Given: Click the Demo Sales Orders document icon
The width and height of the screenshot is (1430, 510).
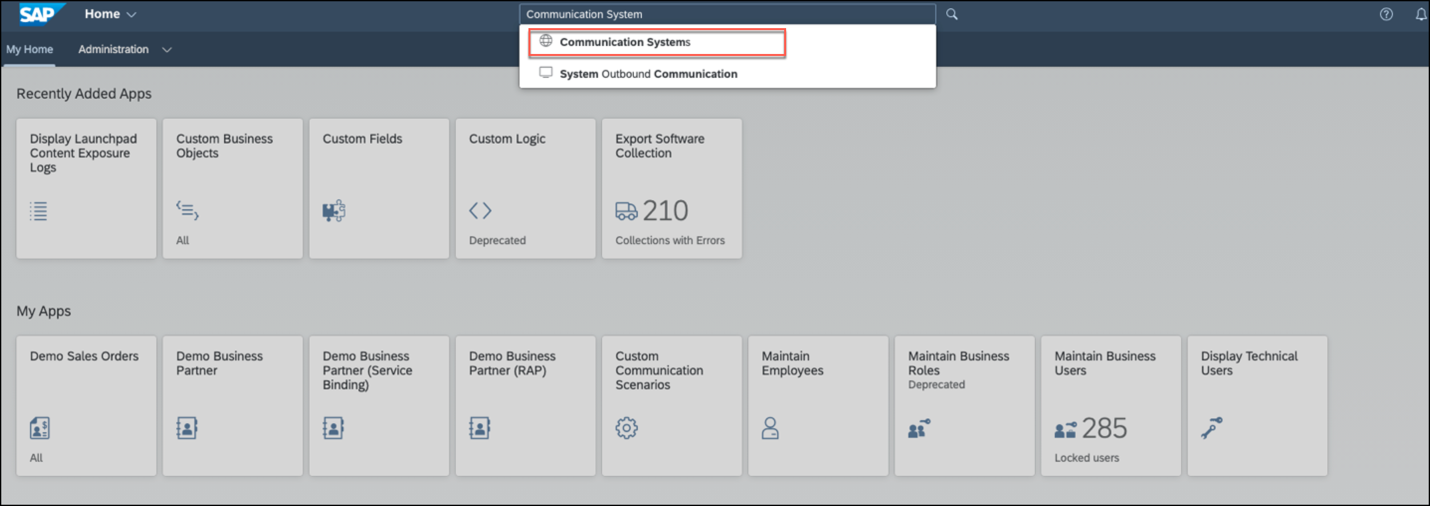Looking at the screenshot, I should click(x=39, y=428).
